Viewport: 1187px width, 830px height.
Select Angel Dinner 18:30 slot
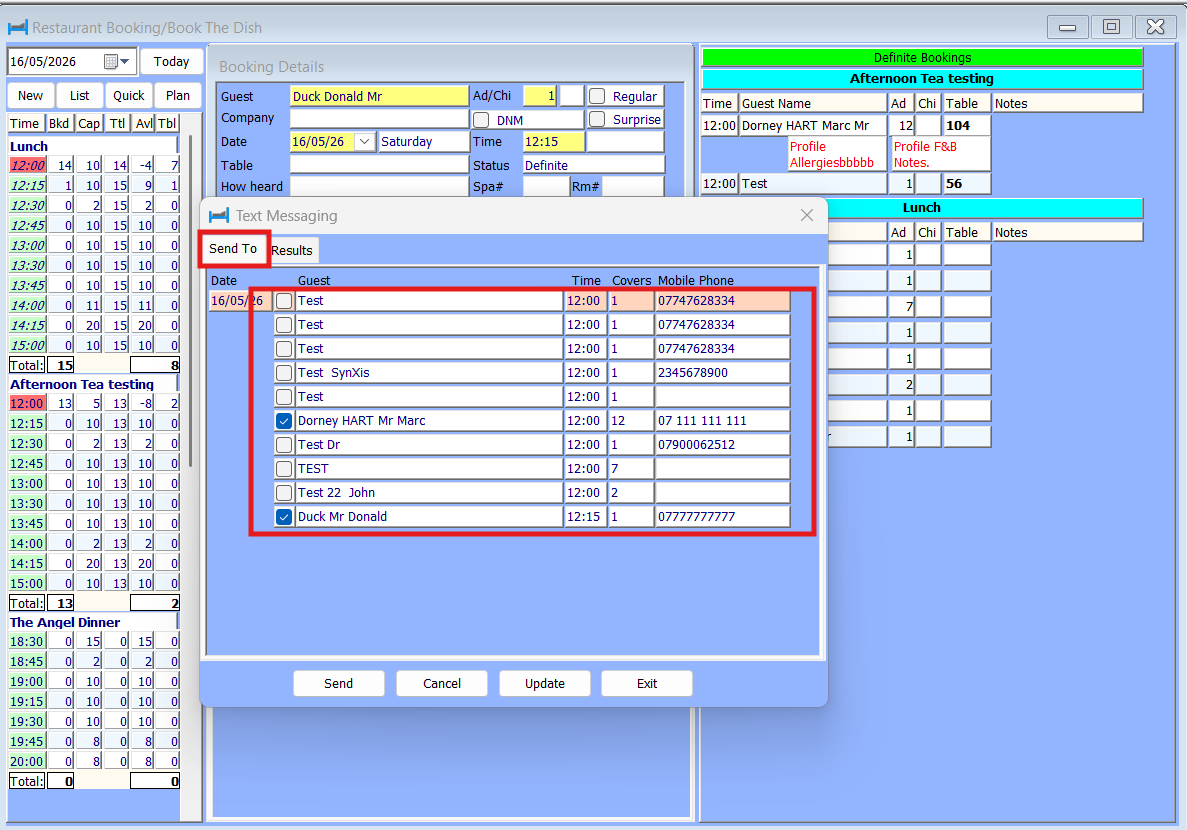[27, 641]
